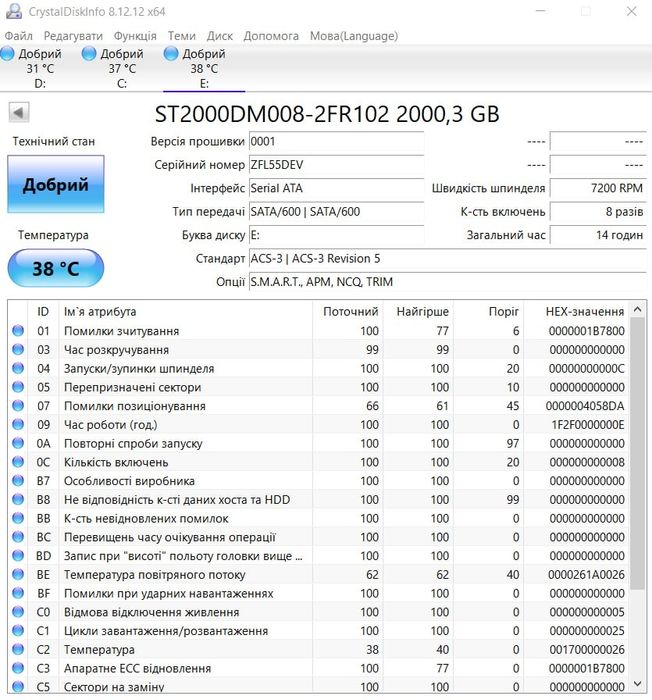Click the attribute list scrollbar thumb
652x700 pixels.
tap(638, 453)
